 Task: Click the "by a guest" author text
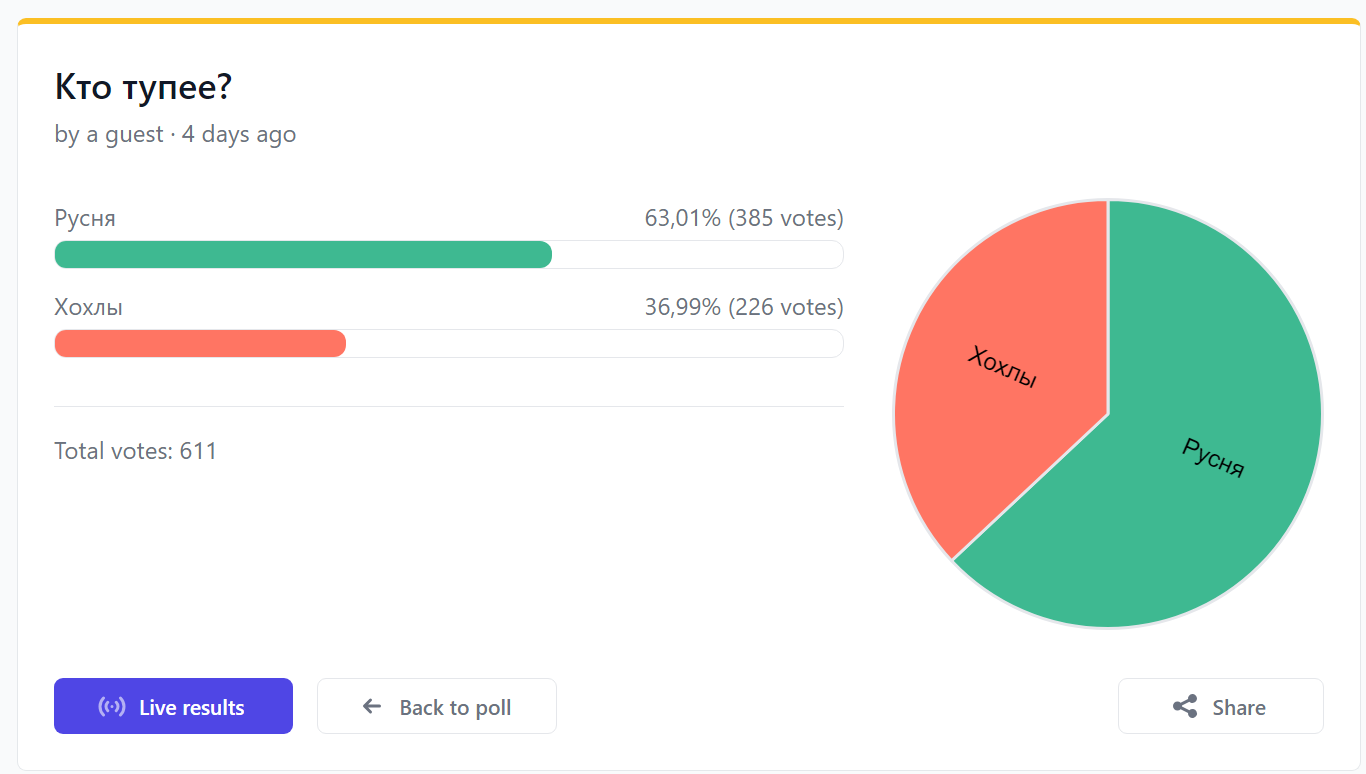click(x=109, y=134)
